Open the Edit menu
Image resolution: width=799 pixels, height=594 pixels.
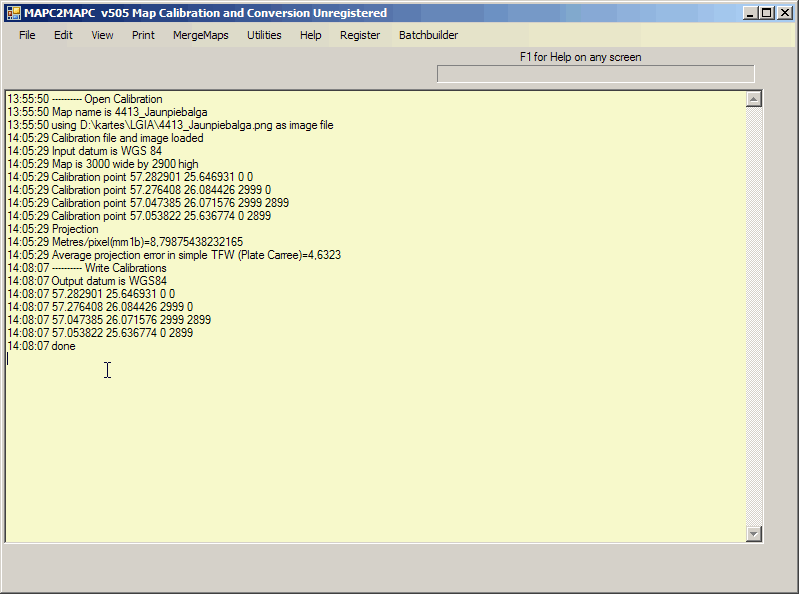[63, 35]
